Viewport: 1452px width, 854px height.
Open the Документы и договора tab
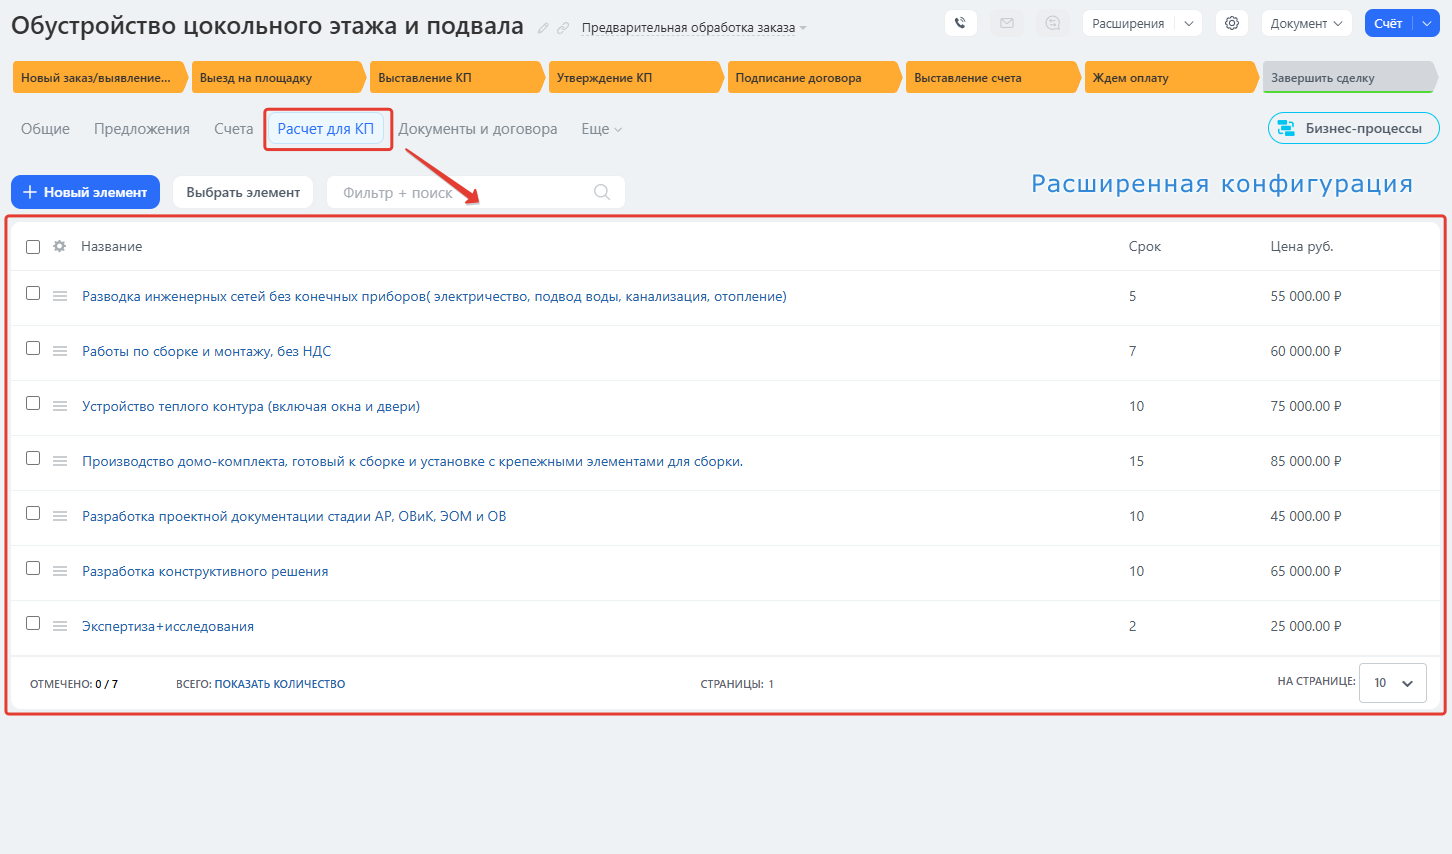[477, 129]
